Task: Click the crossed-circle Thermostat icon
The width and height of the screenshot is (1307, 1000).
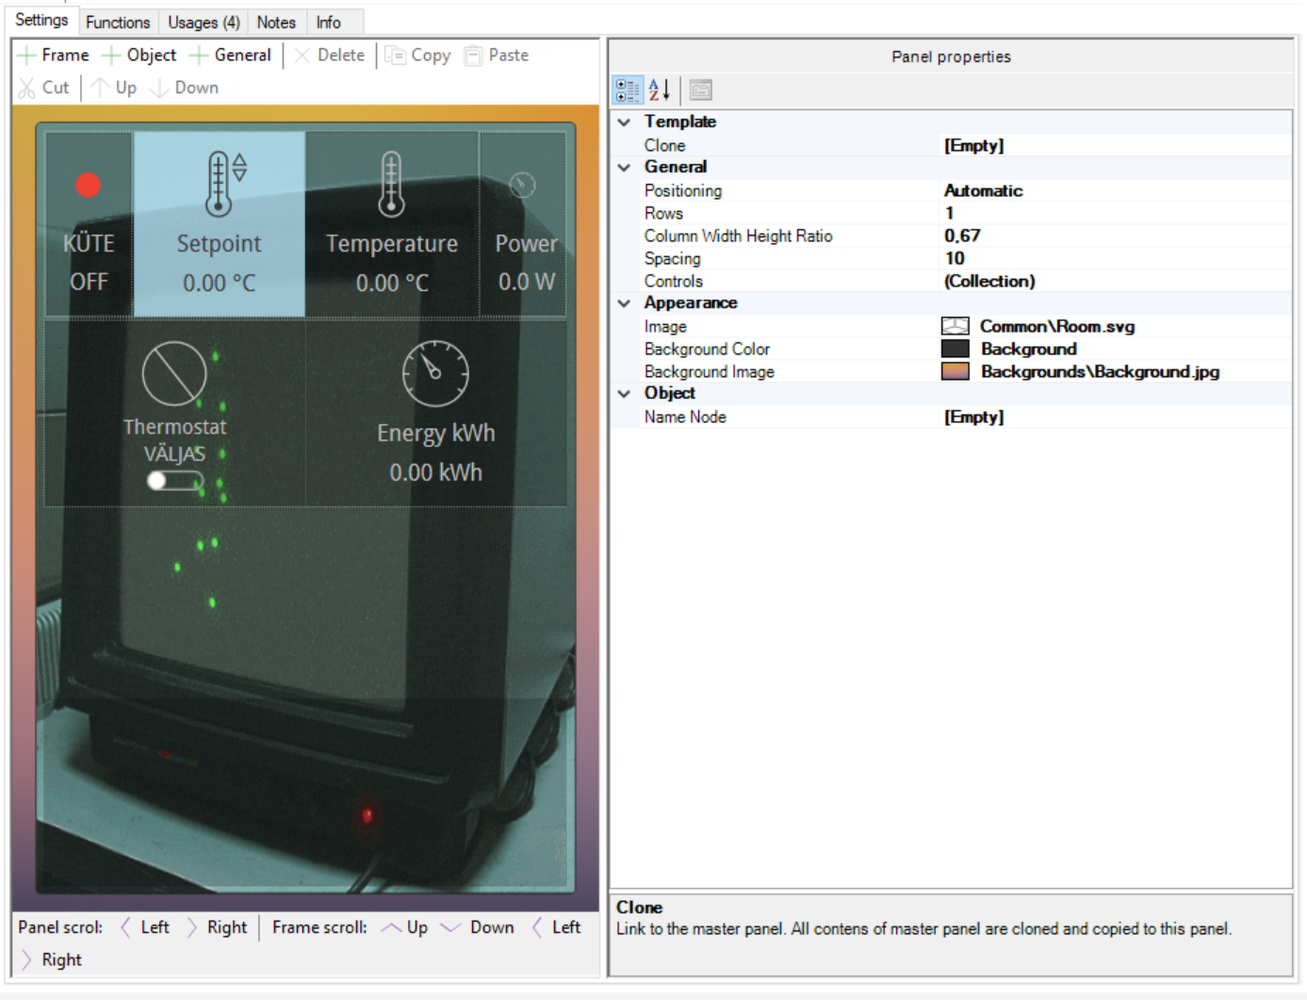Action: [174, 373]
